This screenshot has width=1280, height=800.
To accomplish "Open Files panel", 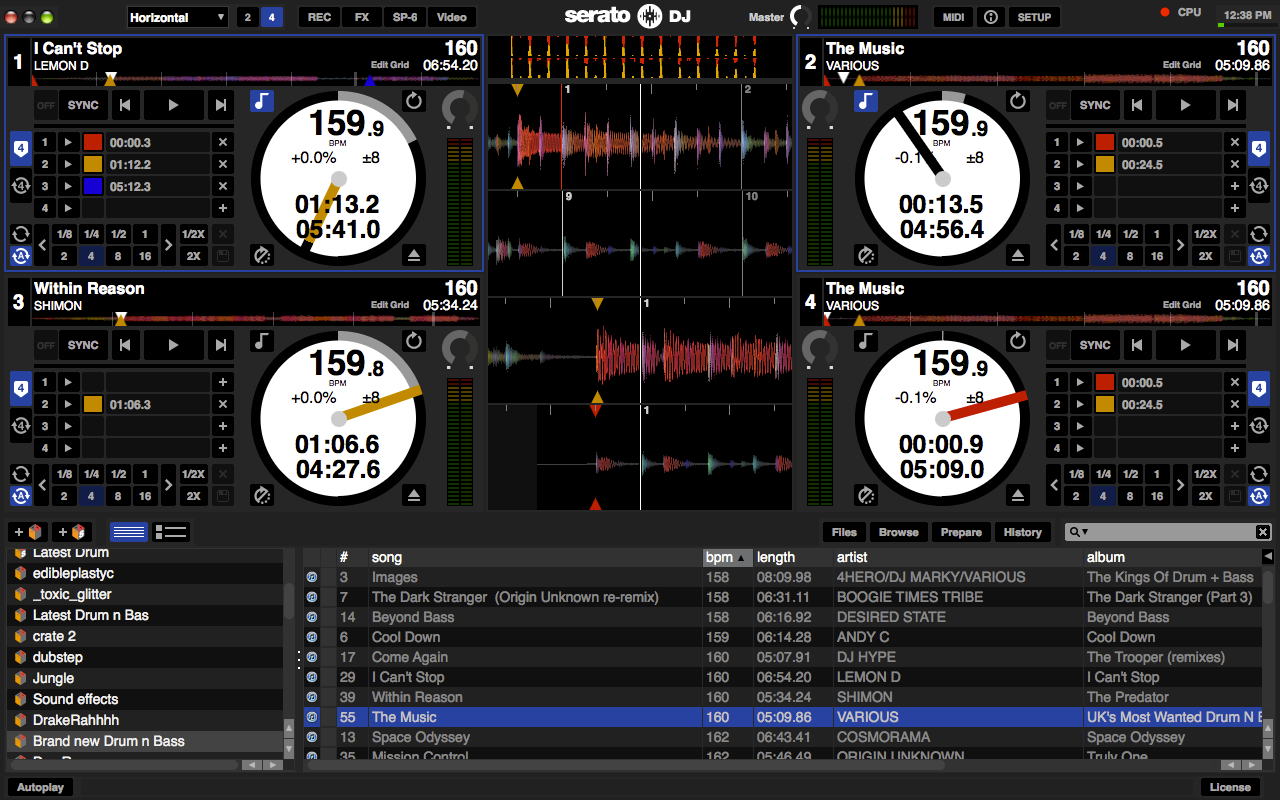I will click(x=844, y=532).
